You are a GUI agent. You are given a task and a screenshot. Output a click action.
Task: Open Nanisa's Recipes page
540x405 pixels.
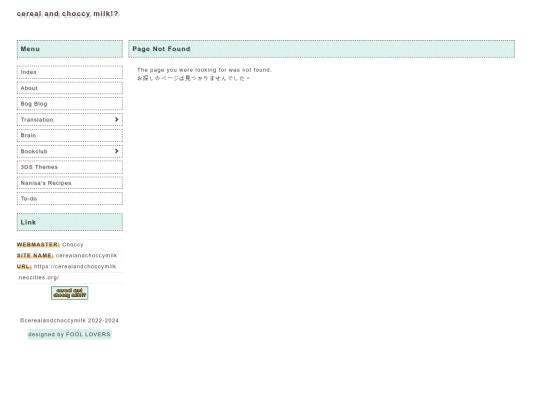pyautogui.click(x=70, y=183)
